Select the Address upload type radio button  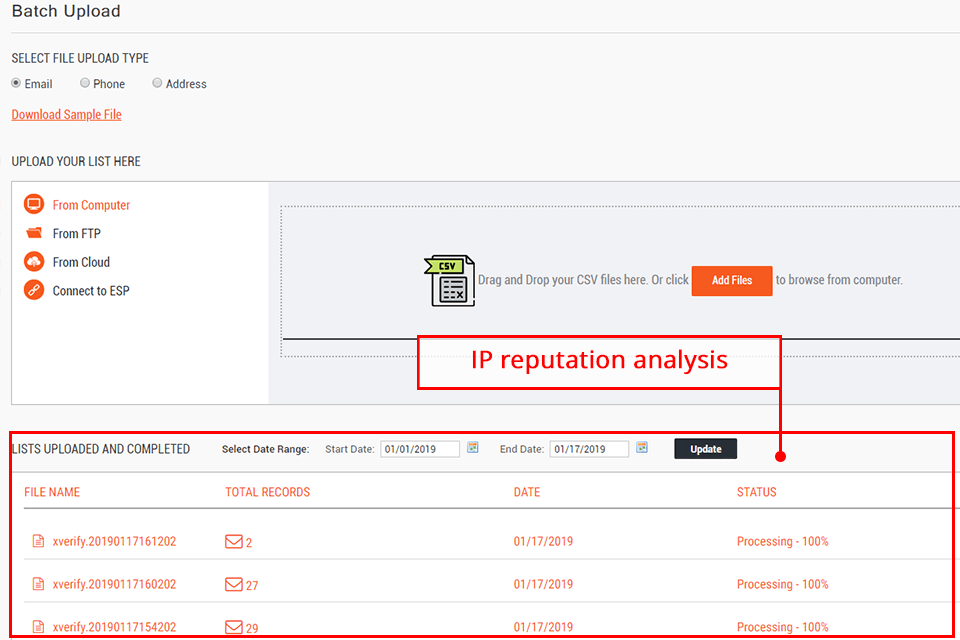[x=157, y=83]
